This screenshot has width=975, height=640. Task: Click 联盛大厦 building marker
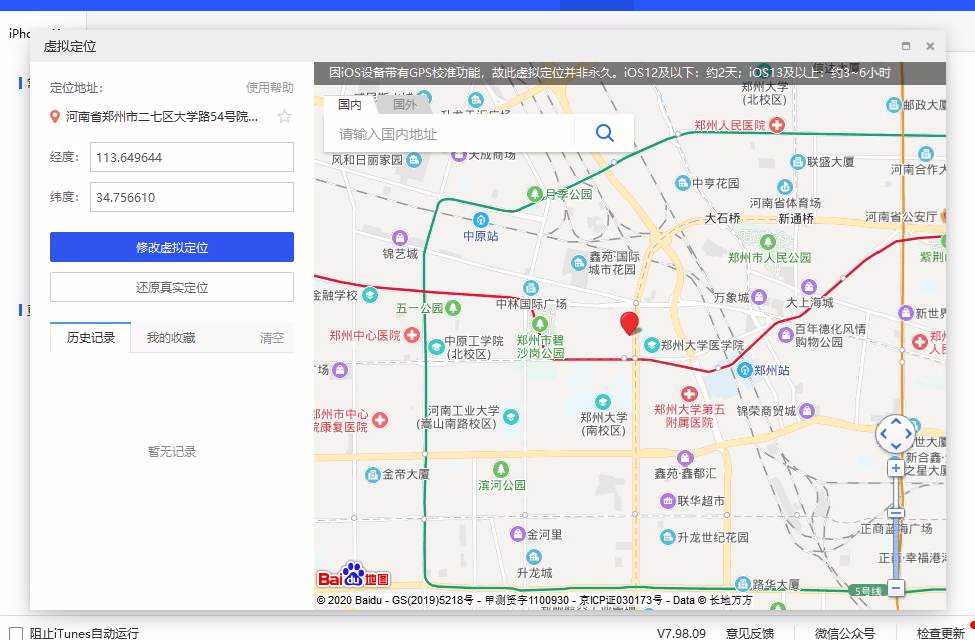[x=798, y=162]
